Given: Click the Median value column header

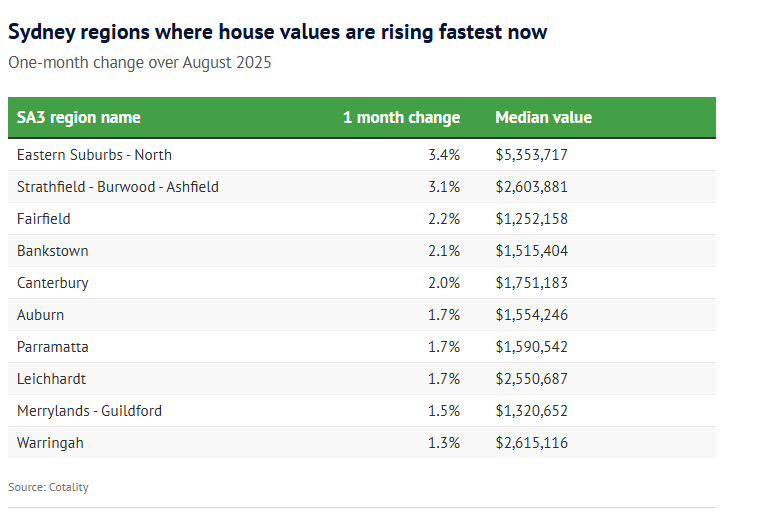Looking at the screenshot, I should (543, 118).
